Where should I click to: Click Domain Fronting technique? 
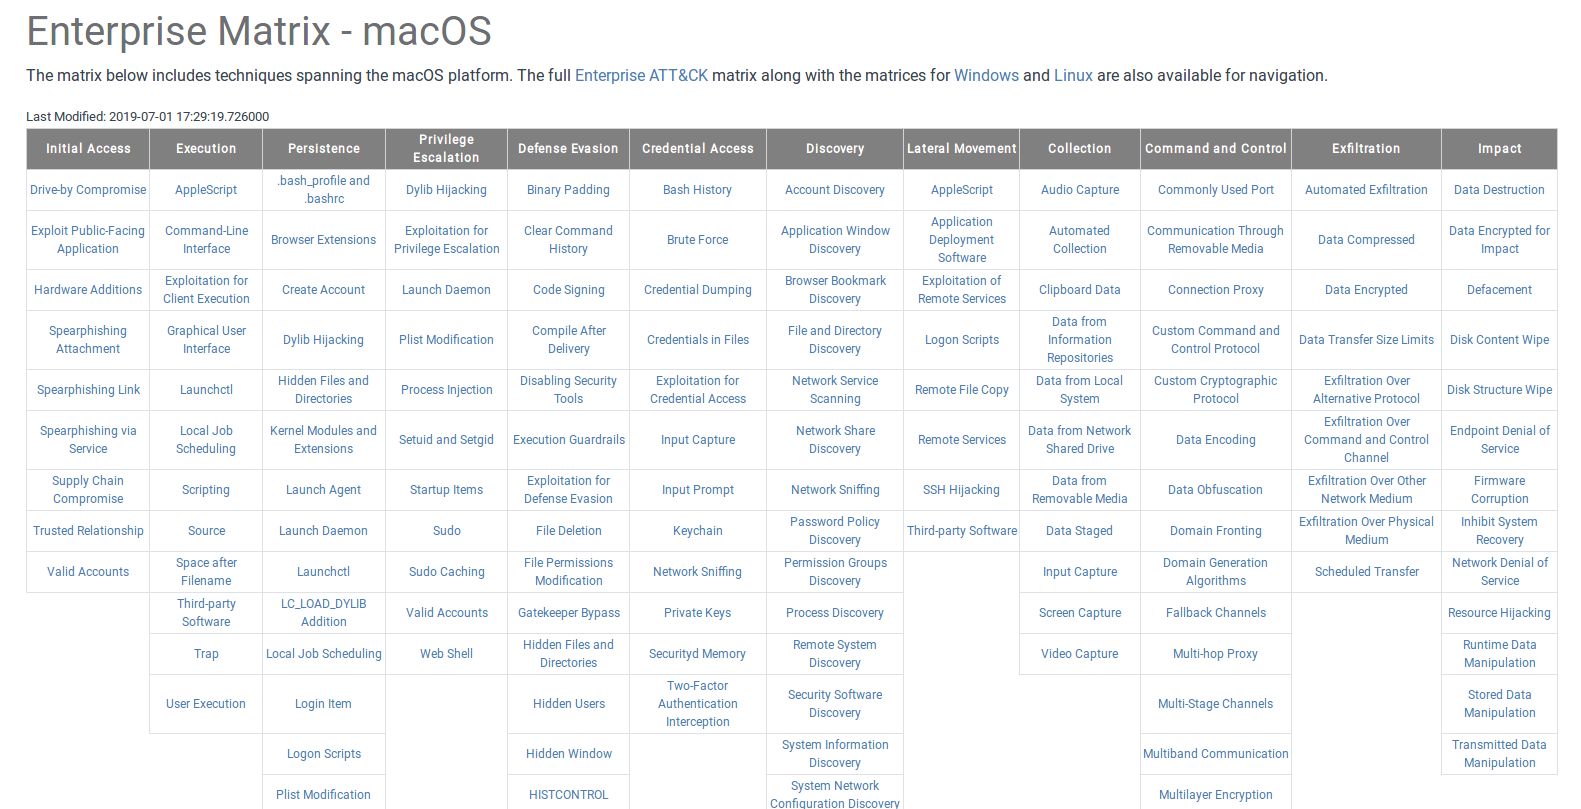(x=1216, y=530)
